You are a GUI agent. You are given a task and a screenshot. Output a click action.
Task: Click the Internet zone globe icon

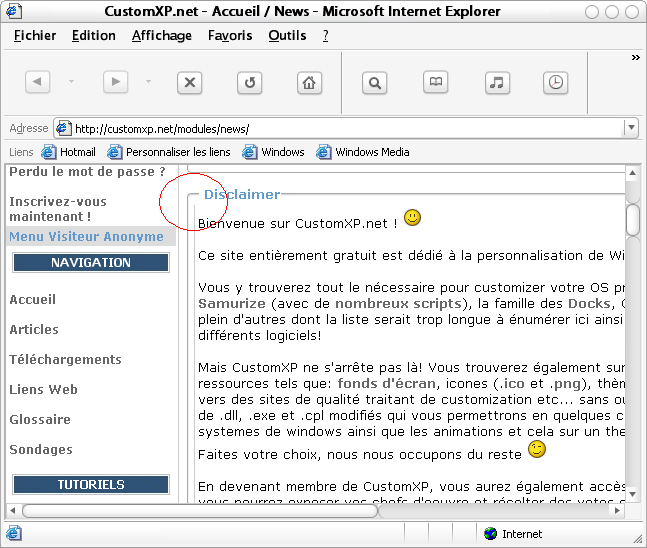coord(491,534)
